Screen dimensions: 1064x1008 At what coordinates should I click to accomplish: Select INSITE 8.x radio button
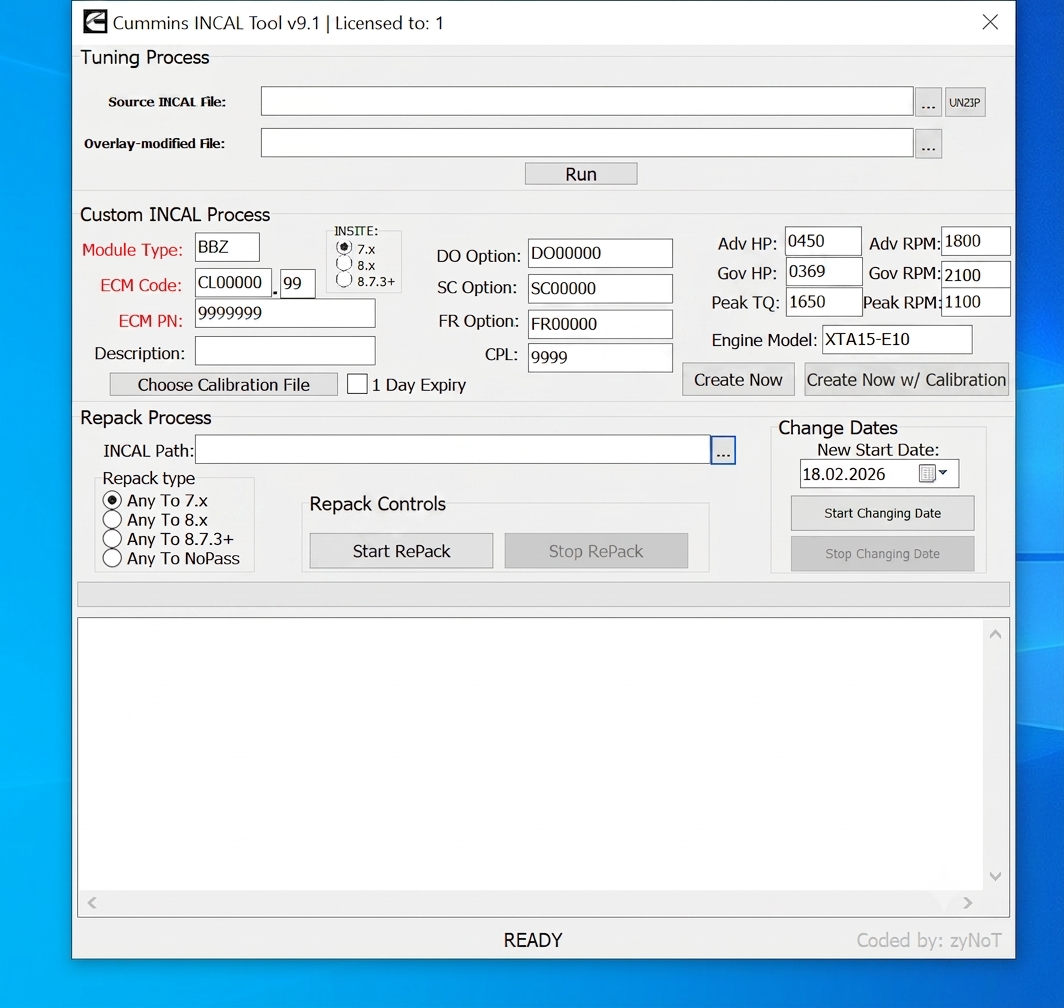[344, 264]
